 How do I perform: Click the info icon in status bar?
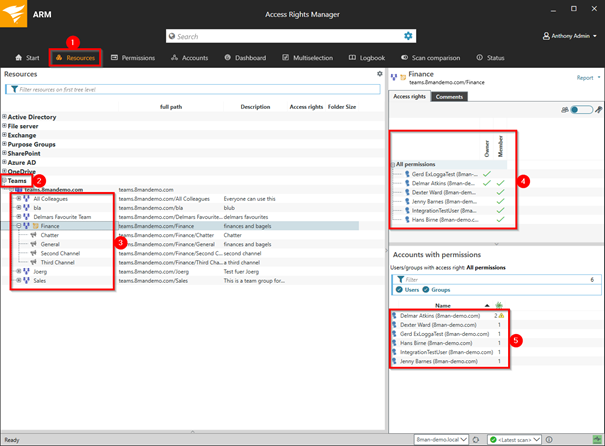click(549, 439)
